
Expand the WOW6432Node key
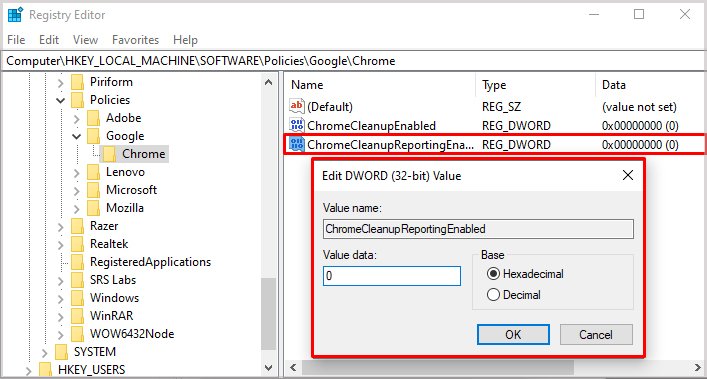(x=60, y=335)
